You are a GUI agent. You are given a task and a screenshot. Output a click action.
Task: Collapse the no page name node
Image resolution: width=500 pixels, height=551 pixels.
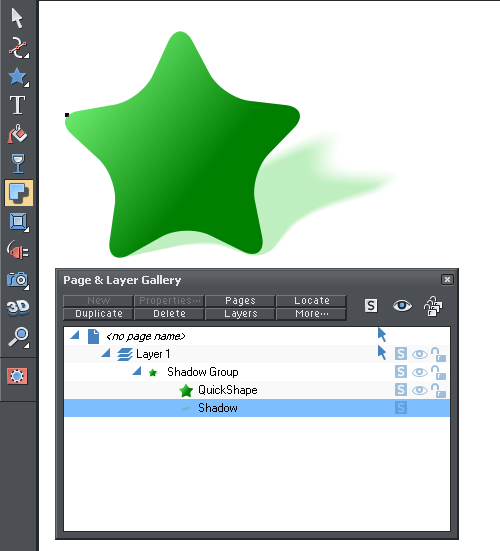click(x=74, y=335)
